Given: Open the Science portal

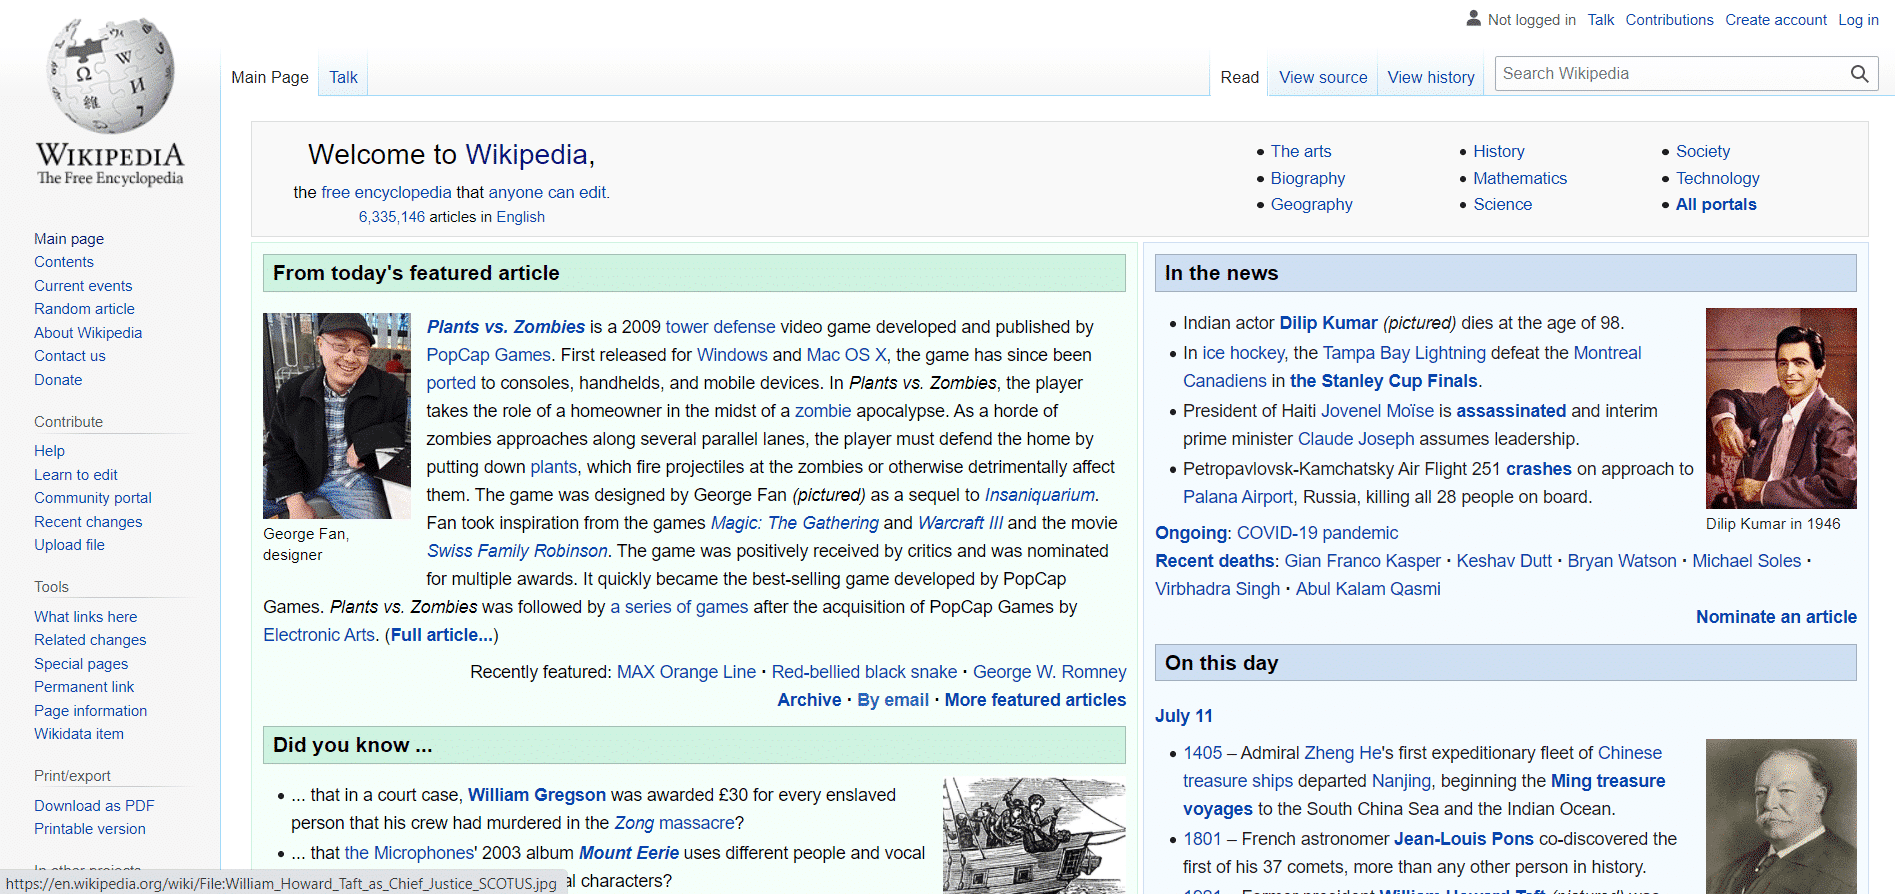Looking at the screenshot, I should pyautogui.click(x=1503, y=204).
